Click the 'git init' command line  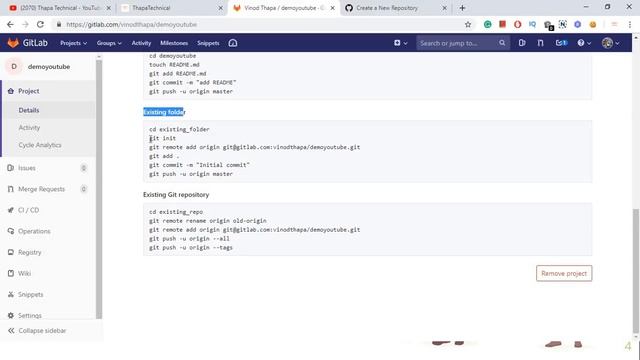162,138
